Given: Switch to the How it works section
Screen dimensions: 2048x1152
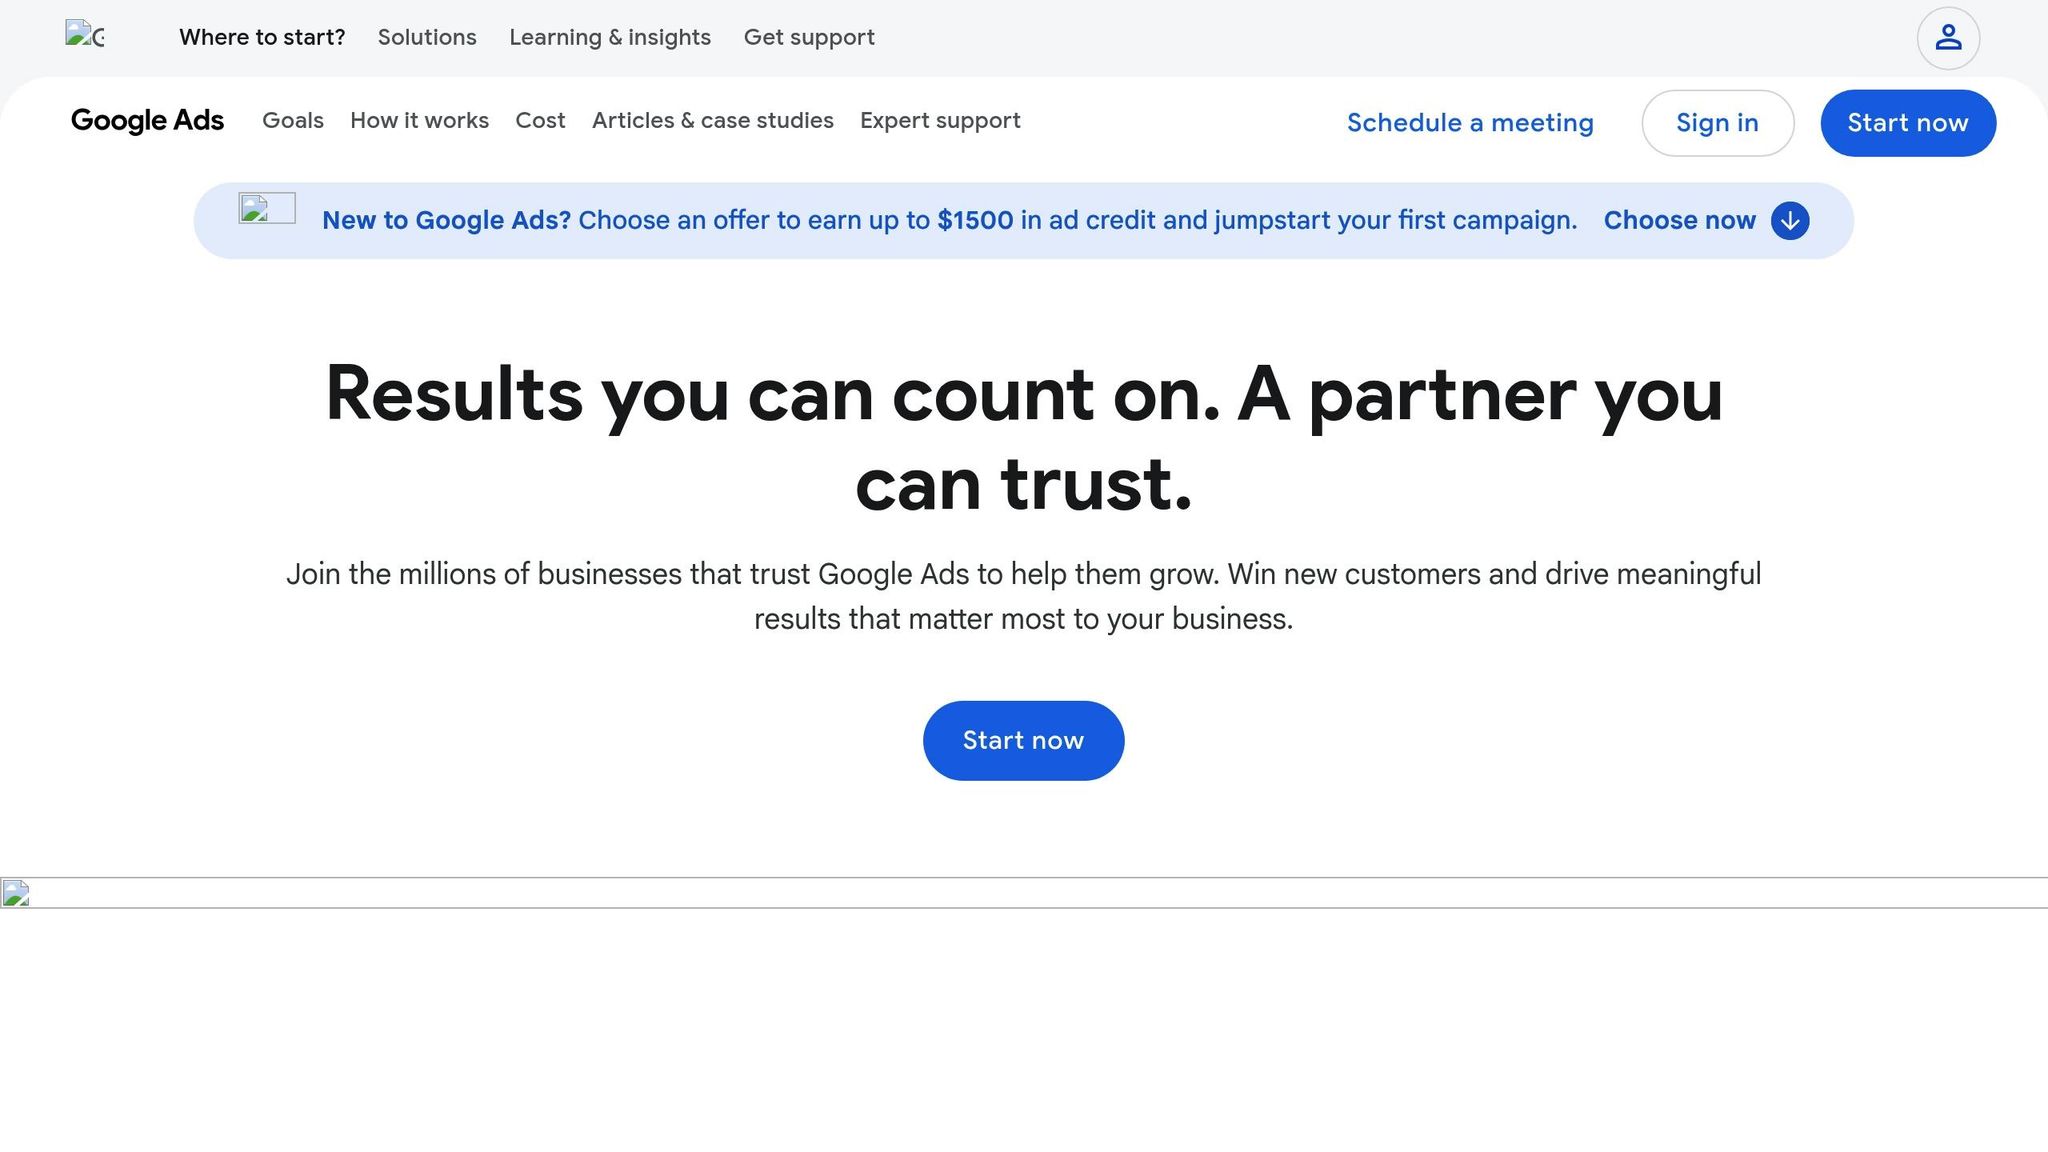Looking at the screenshot, I should pos(419,121).
